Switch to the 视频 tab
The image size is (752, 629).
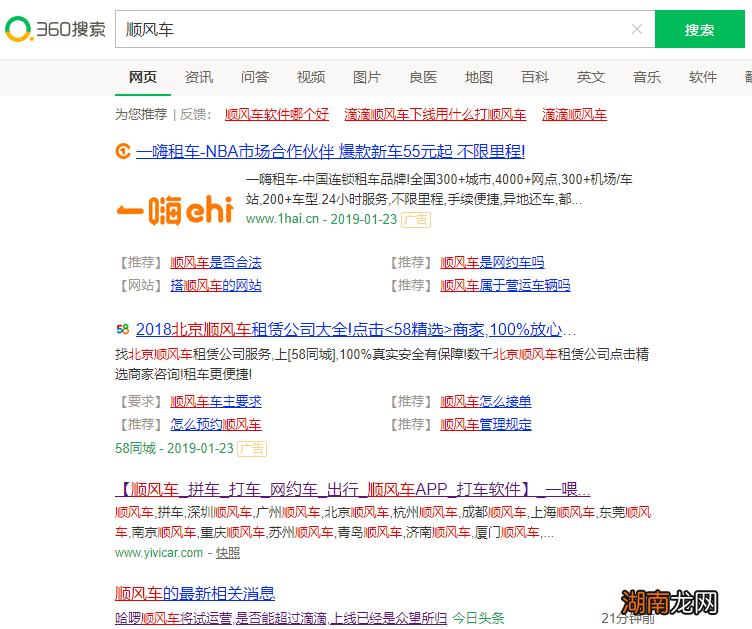(x=311, y=77)
